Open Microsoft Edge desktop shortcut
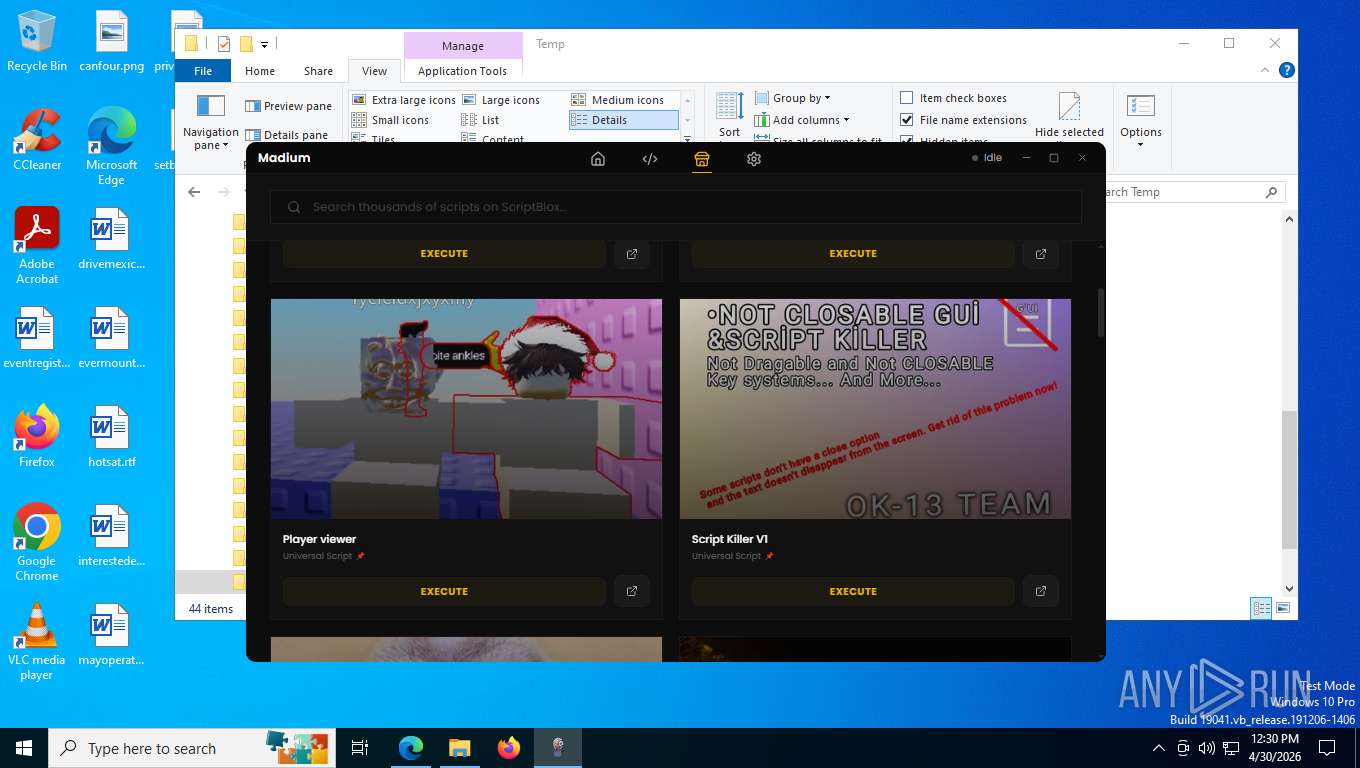Image resolution: width=1360 pixels, height=768 pixels. click(111, 147)
